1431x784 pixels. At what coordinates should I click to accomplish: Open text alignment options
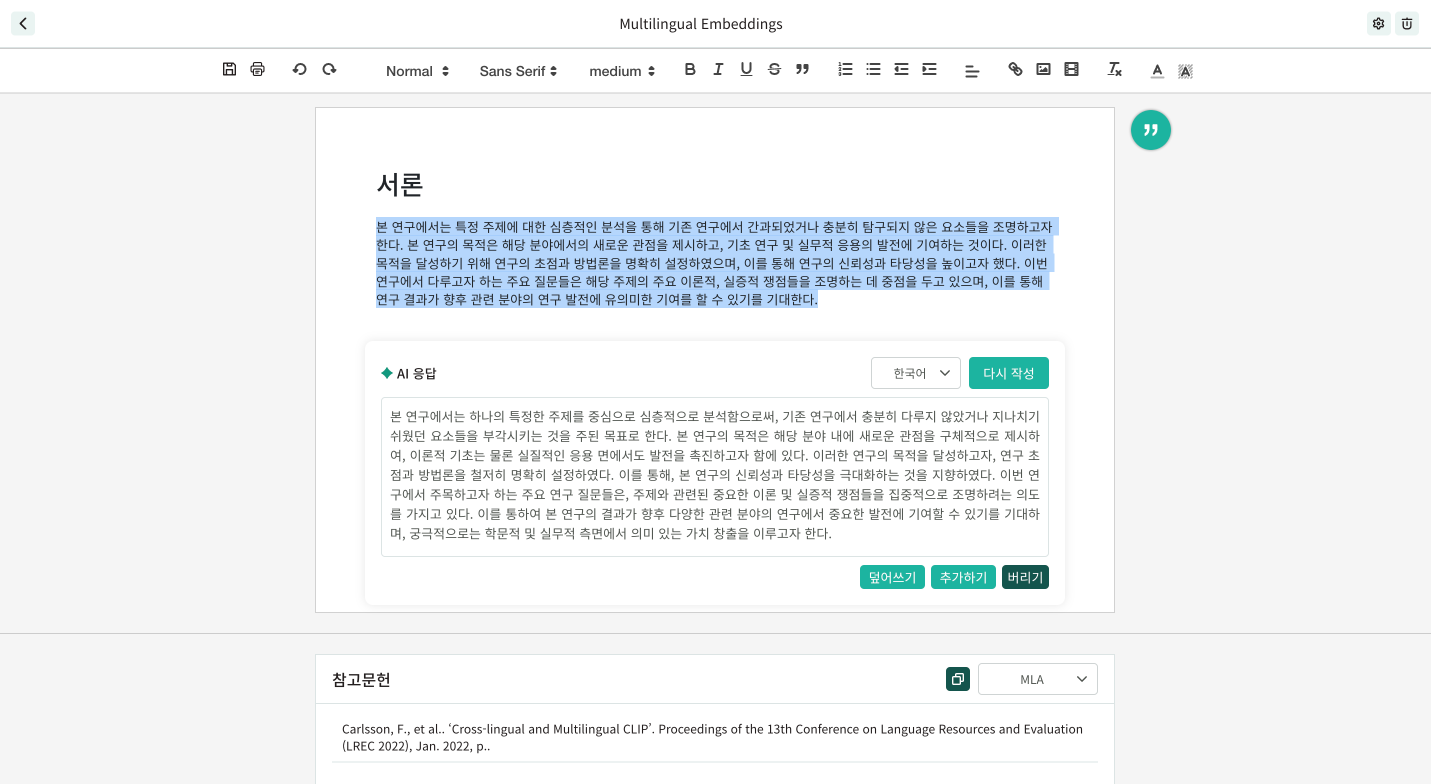971,71
